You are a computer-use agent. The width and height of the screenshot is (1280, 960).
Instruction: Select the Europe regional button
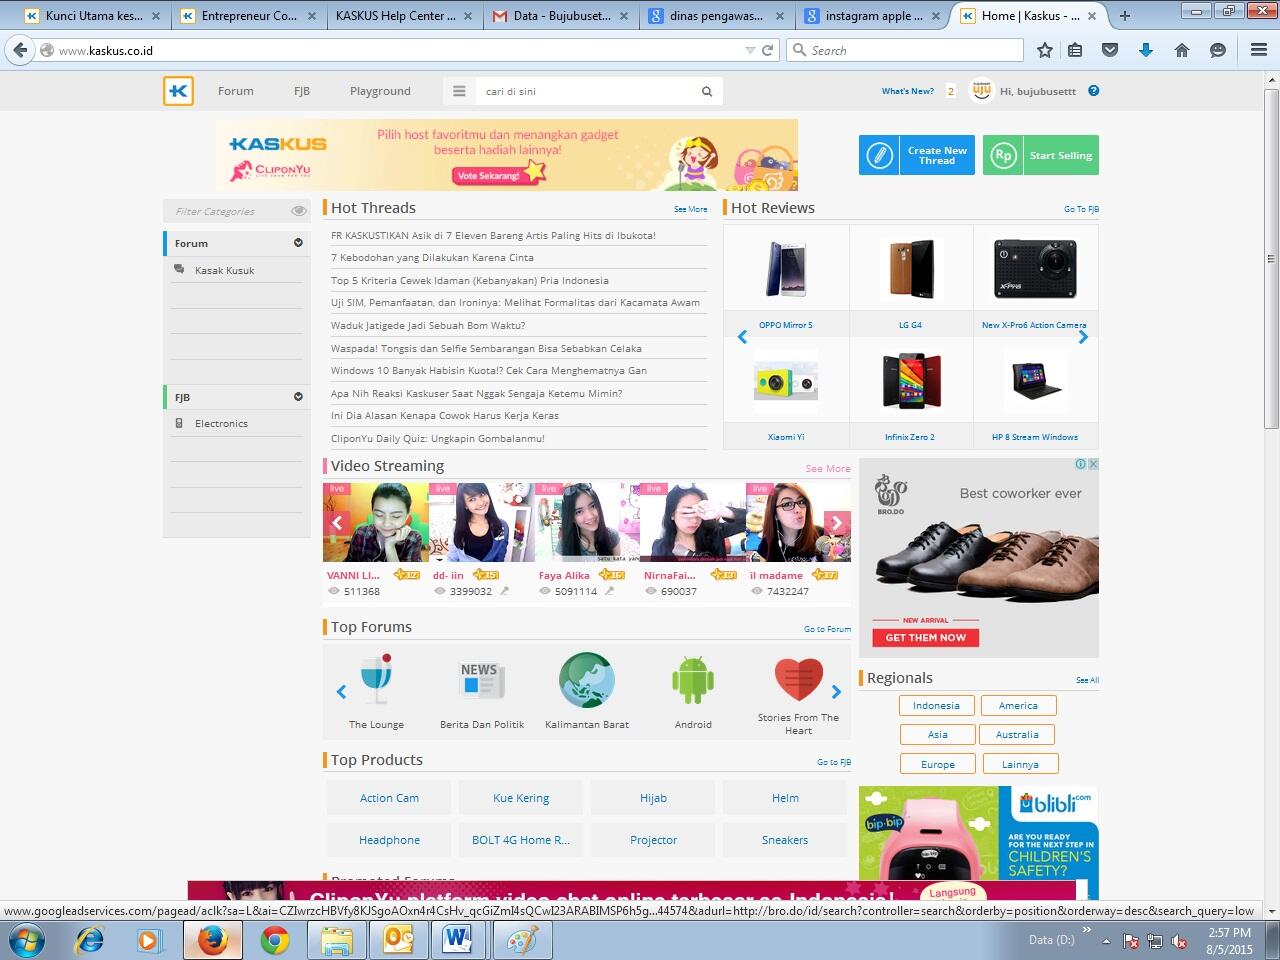pyautogui.click(x=938, y=764)
